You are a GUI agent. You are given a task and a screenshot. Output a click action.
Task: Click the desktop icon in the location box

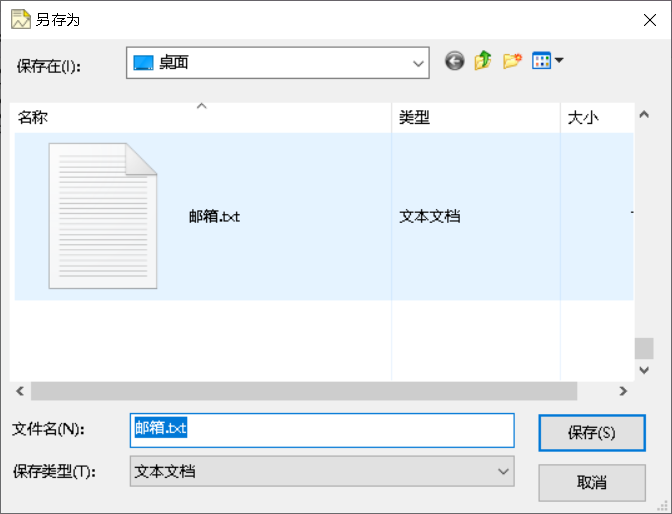[x=143, y=63]
